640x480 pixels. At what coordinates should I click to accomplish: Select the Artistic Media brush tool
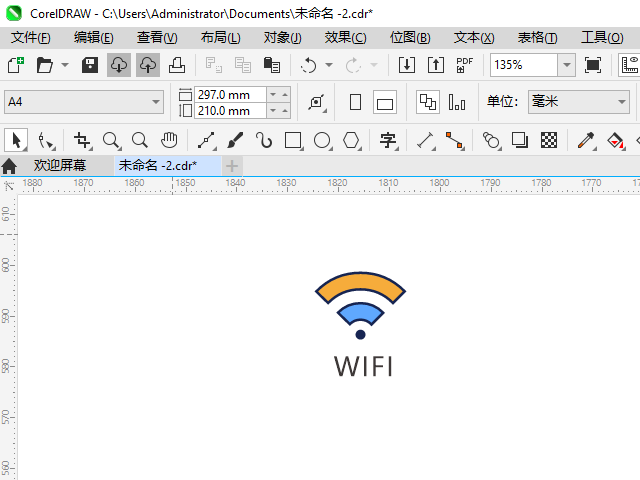[x=235, y=141]
